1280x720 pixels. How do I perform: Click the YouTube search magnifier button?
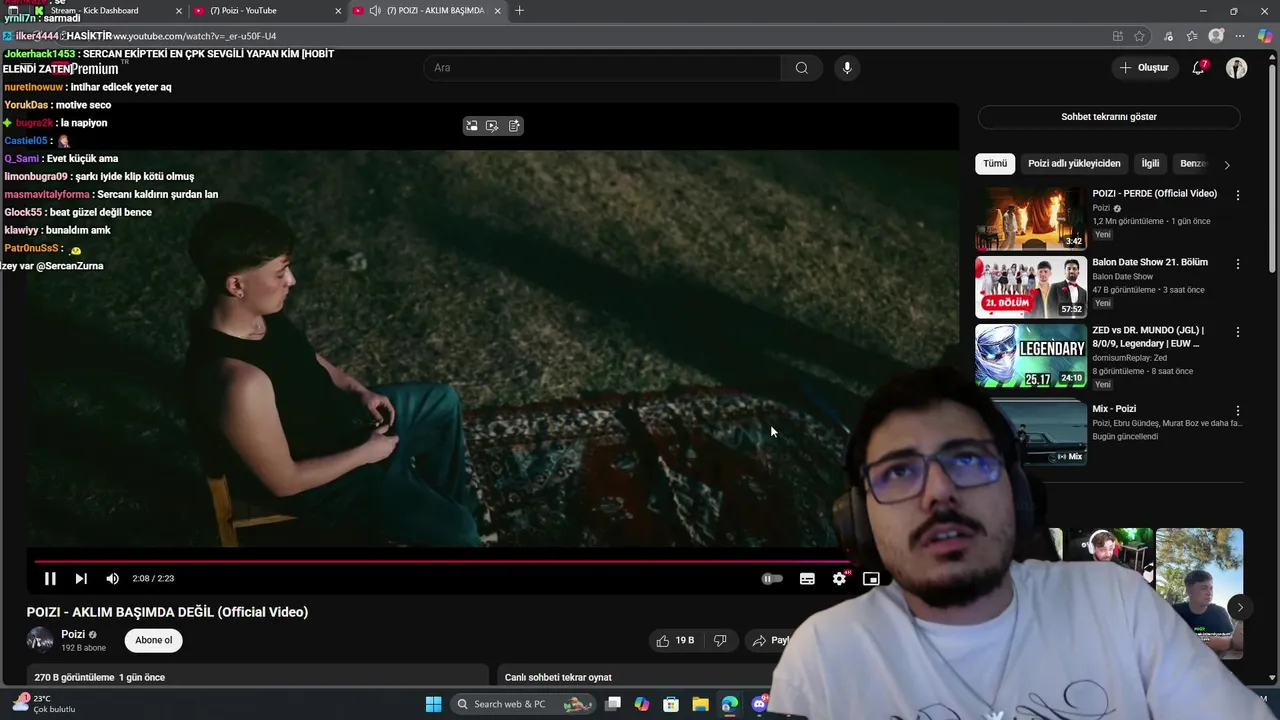[801, 68]
